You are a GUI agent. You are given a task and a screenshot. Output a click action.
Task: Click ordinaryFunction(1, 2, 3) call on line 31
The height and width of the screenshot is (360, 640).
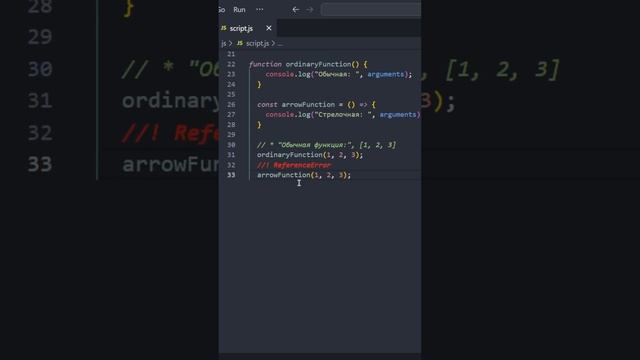point(310,155)
